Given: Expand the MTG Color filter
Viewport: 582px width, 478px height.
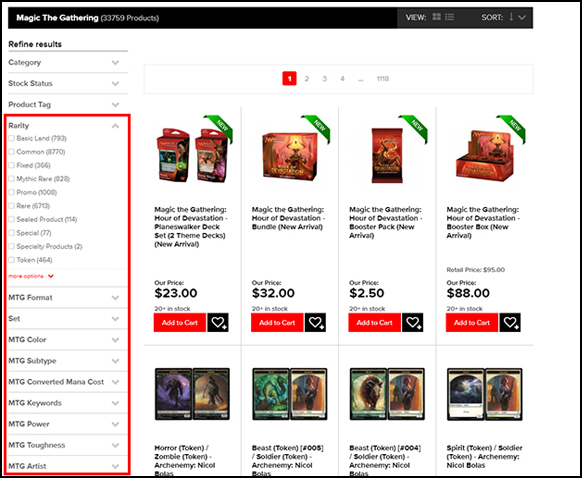Looking at the screenshot, I should [x=68, y=340].
